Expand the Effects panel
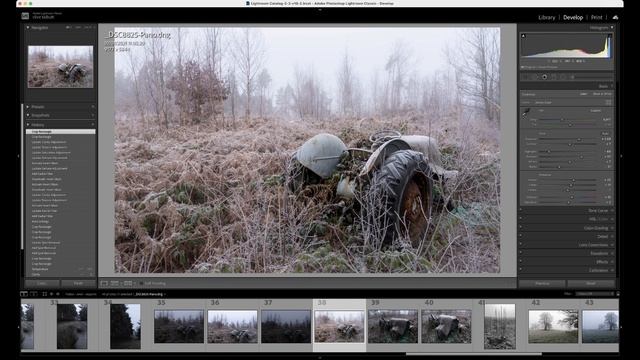Screen dimensions: 640x360 tap(612, 262)
